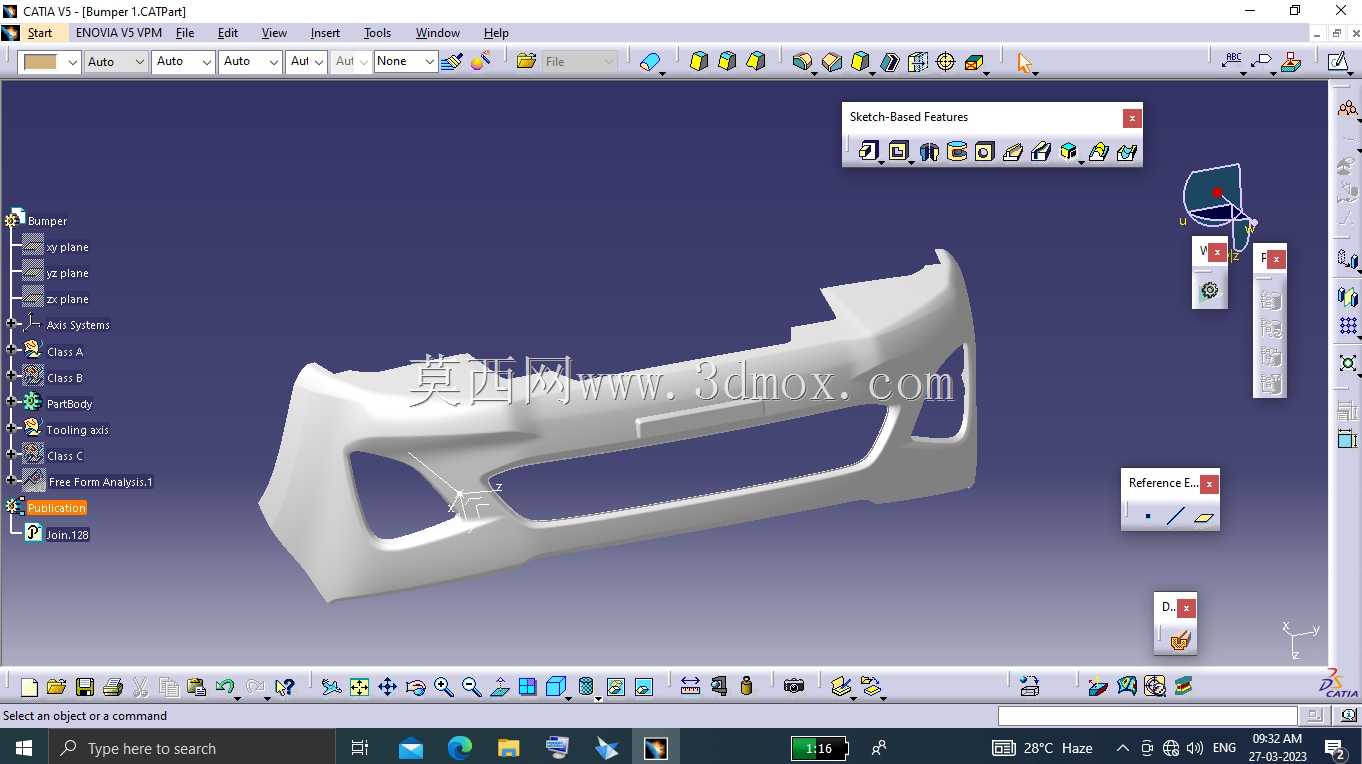This screenshot has height=764, width=1362.
Task: Open the Pad tool sub-menu arrow
Action: click(880, 161)
